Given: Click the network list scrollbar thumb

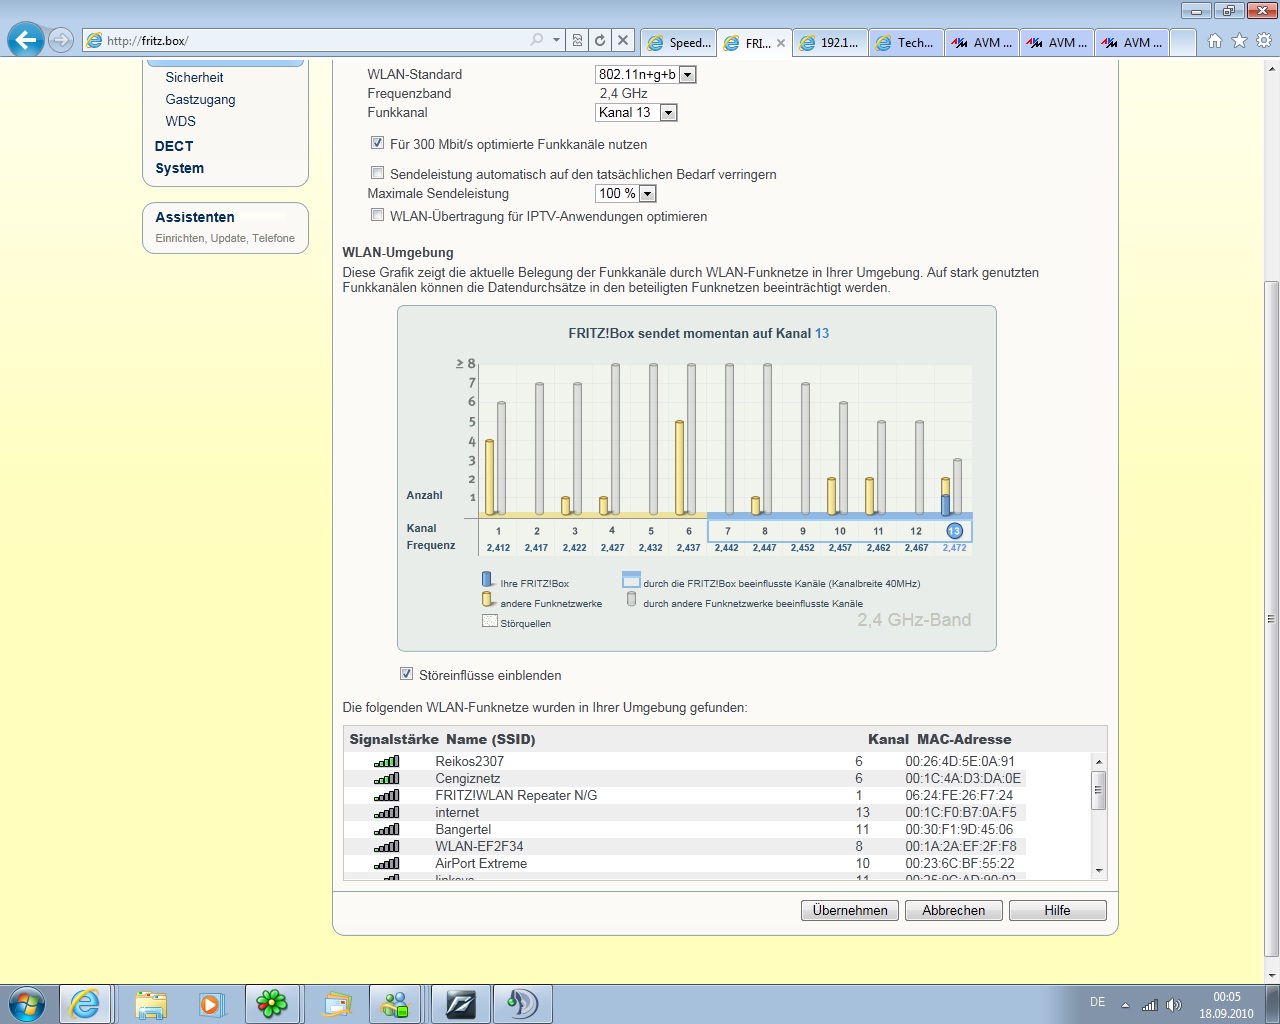Looking at the screenshot, I should [1099, 789].
